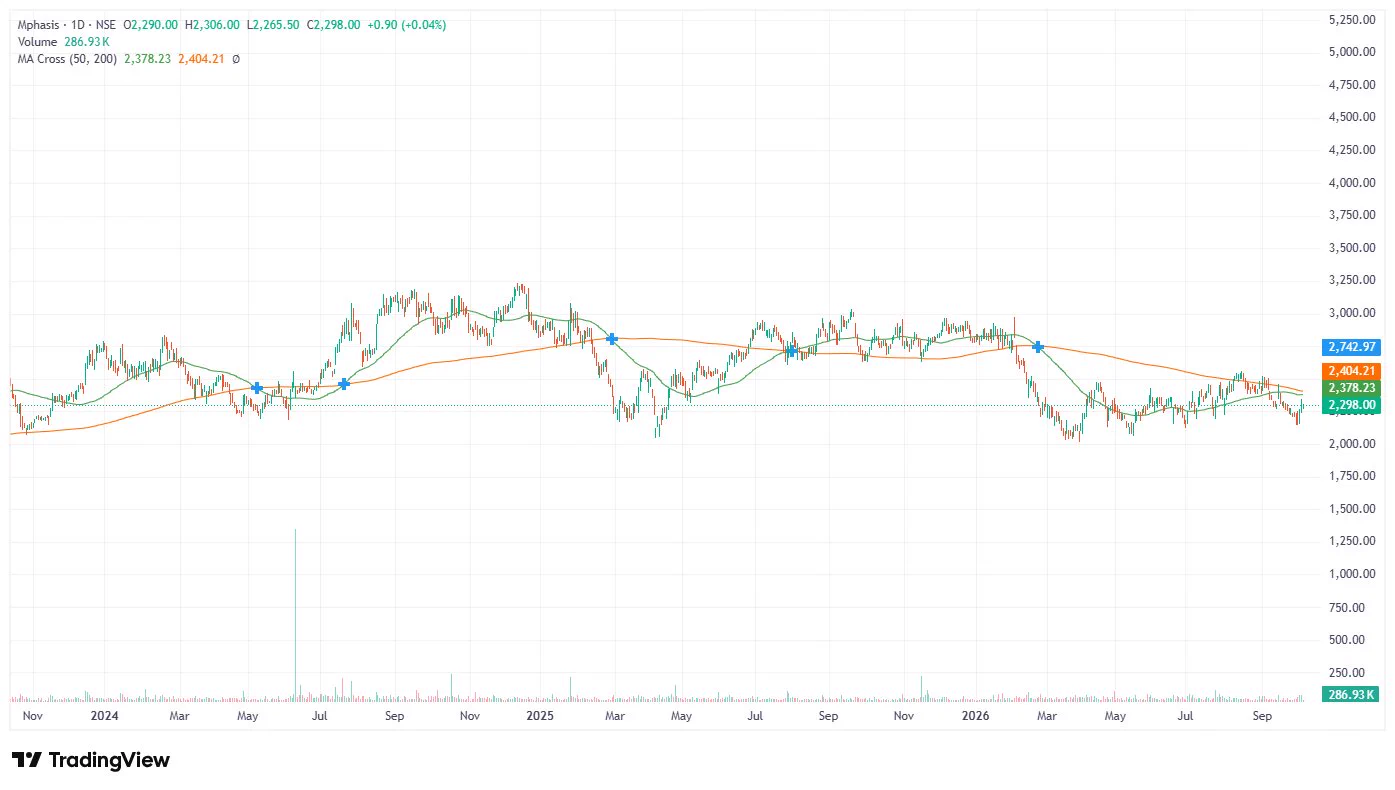Click the 1,750.00 price axis label
Screen dimensions: 1395x790
tap(1353, 476)
